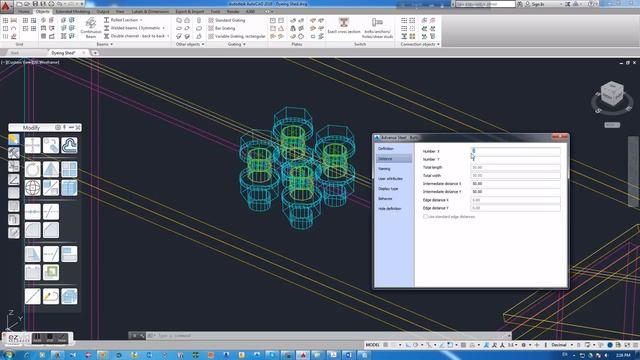Select the Mirror tool in Modify palette

[x=51, y=169]
